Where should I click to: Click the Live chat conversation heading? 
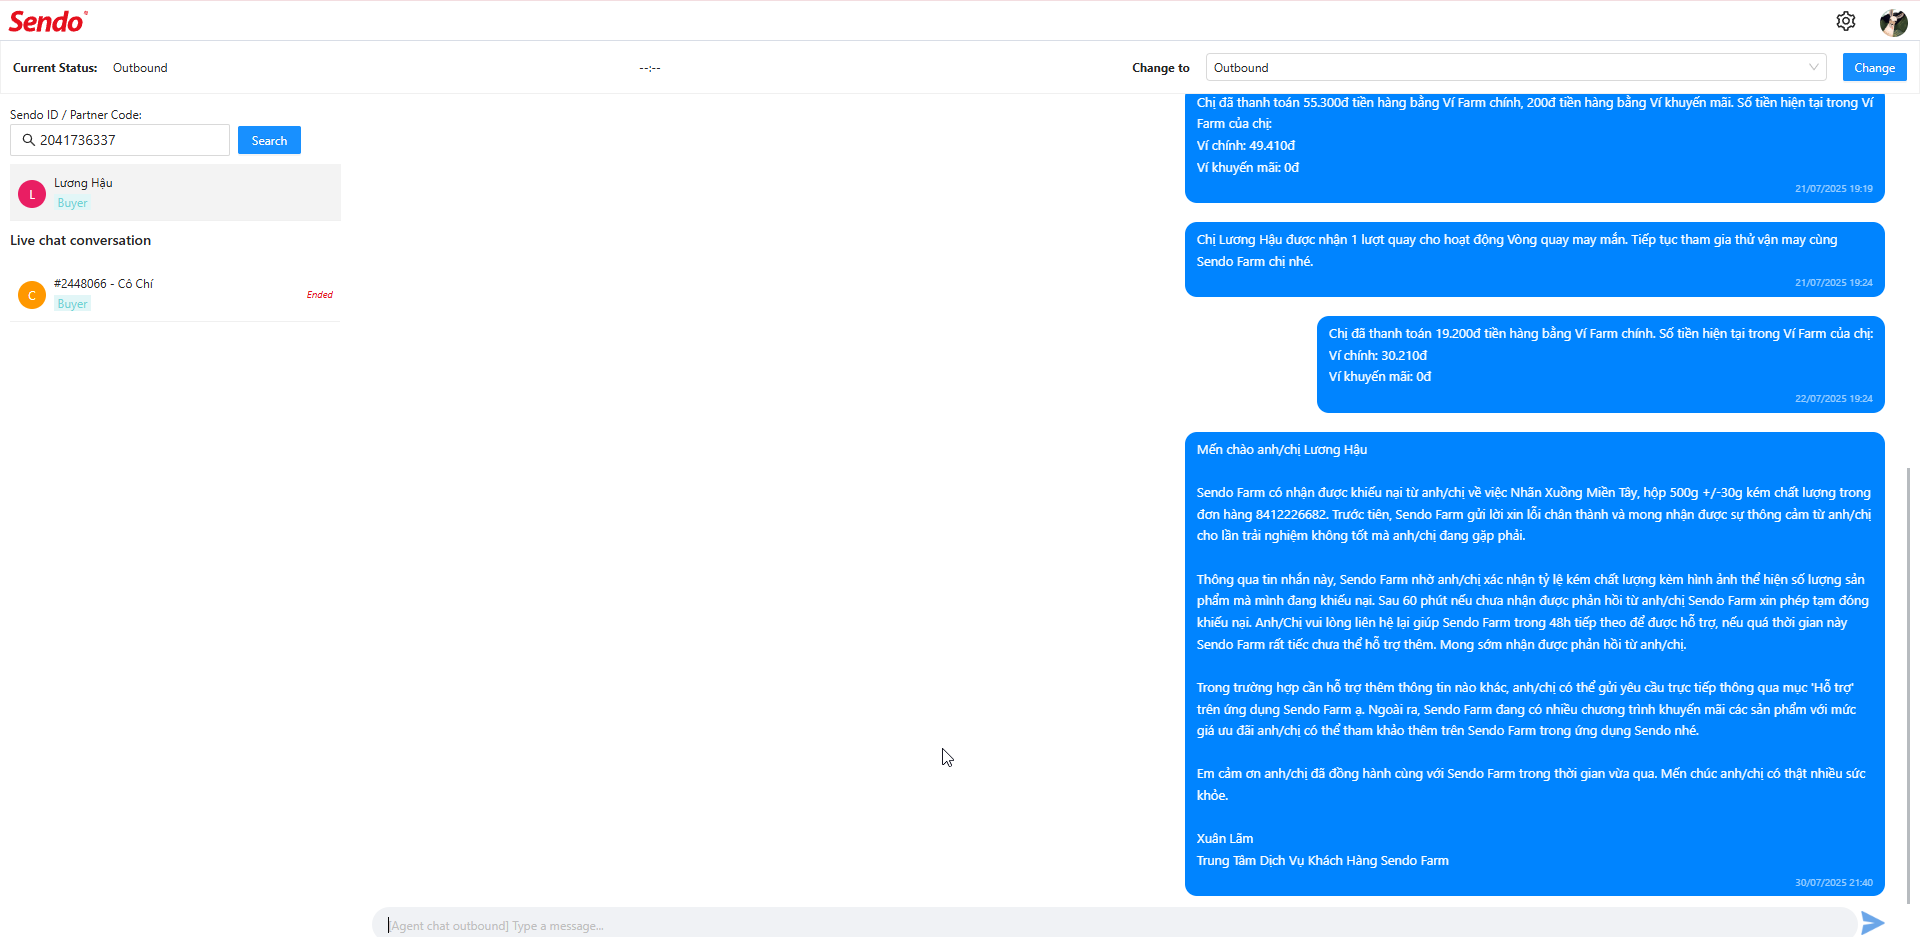pos(80,240)
